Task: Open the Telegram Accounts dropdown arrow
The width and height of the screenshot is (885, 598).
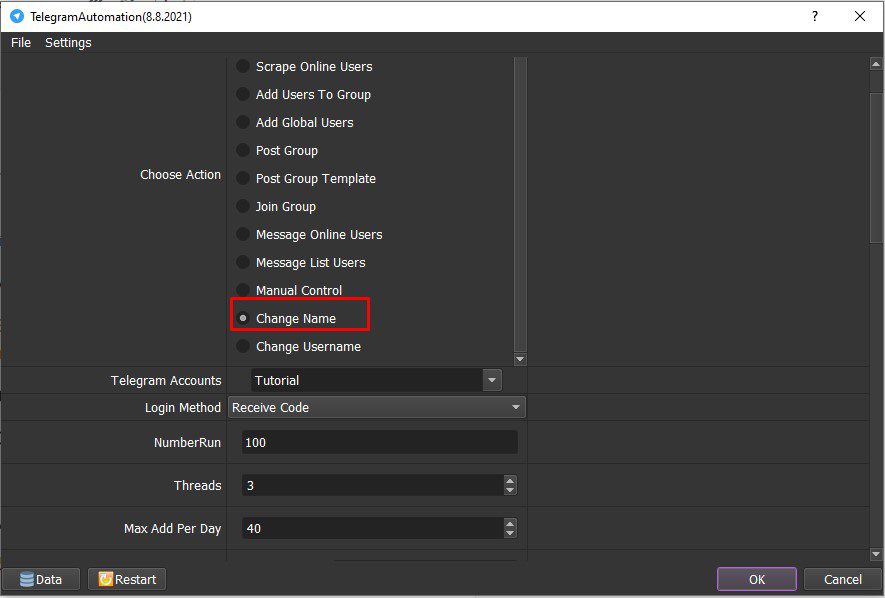Action: (492, 380)
